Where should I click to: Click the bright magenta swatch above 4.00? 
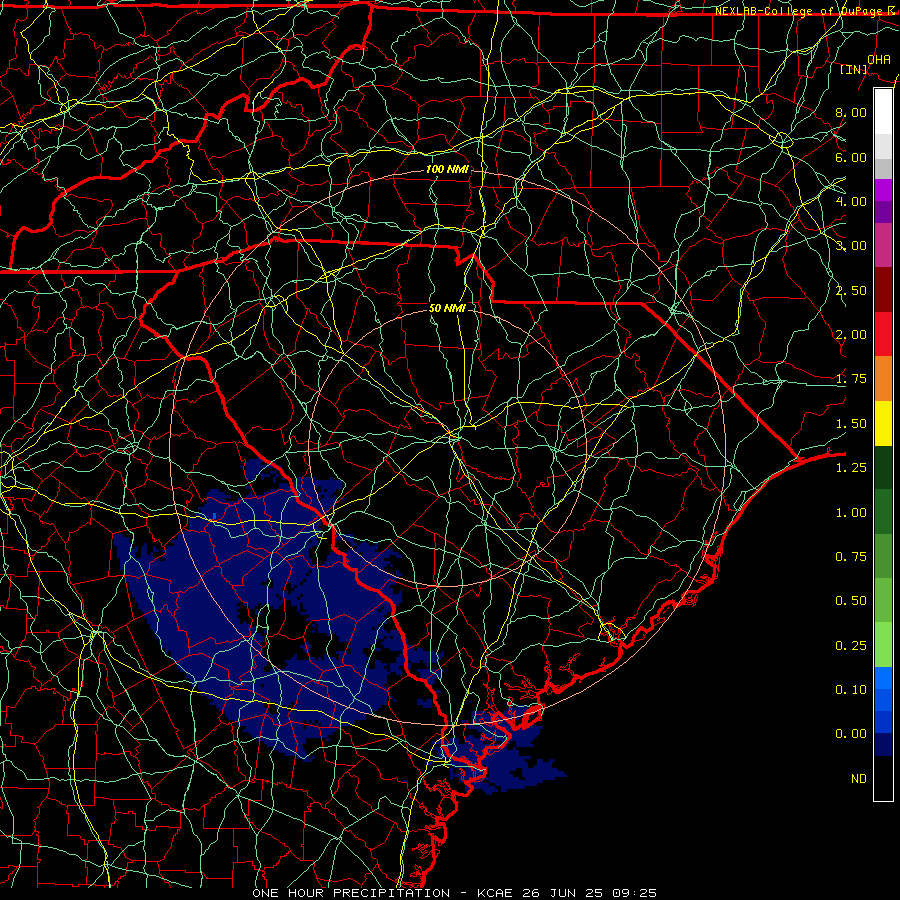click(883, 190)
